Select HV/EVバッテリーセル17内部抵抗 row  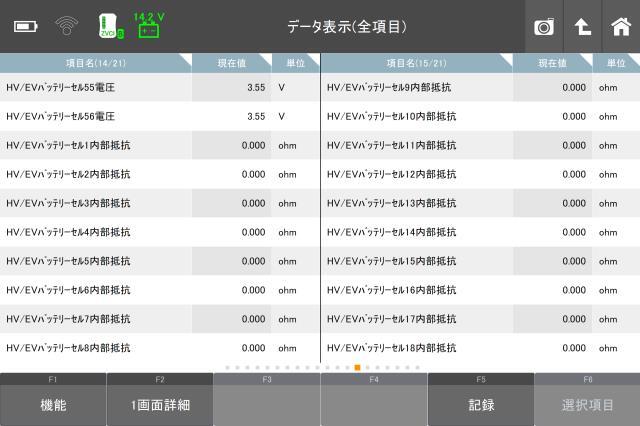[x=480, y=319]
